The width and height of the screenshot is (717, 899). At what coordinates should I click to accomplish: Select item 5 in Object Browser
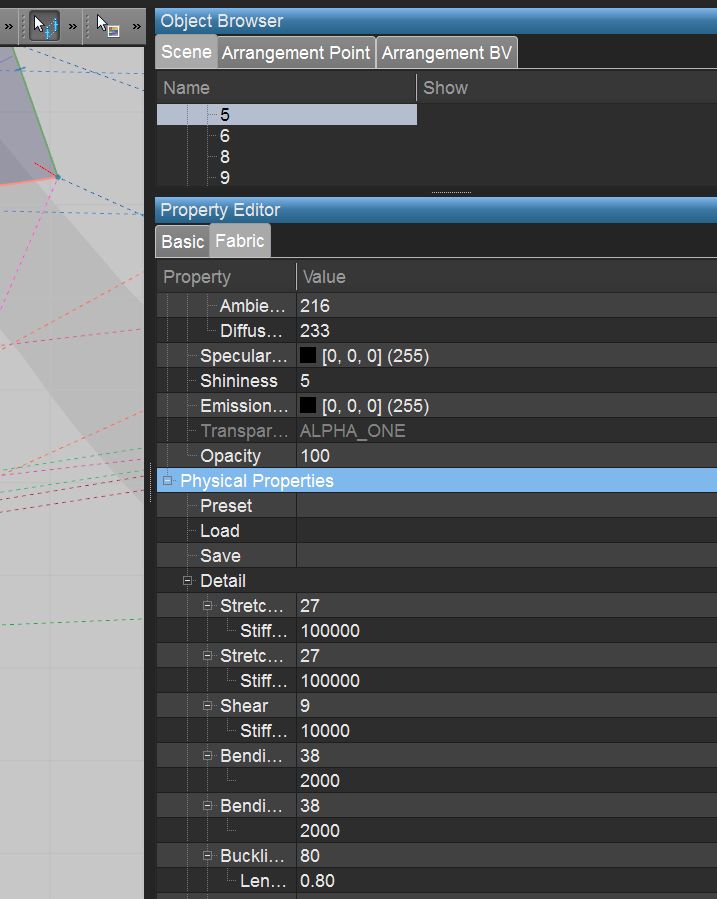click(287, 115)
